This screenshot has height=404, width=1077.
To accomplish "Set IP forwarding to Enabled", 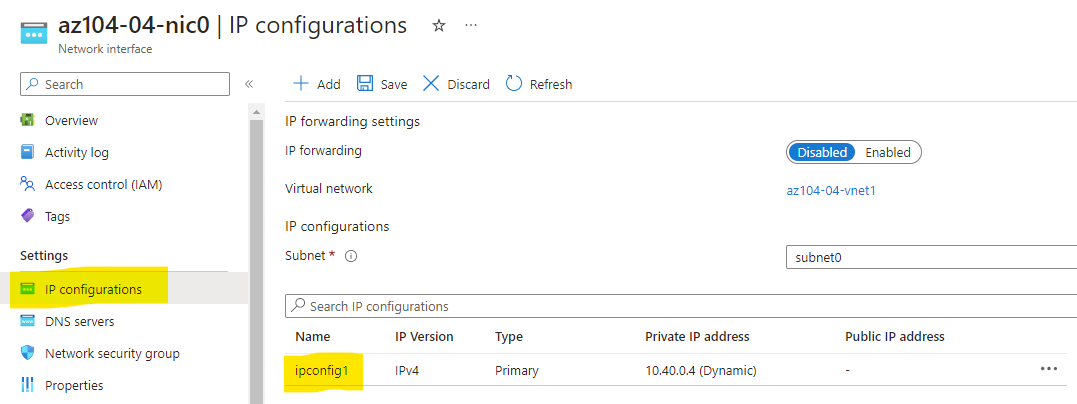I will tap(887, 153).
